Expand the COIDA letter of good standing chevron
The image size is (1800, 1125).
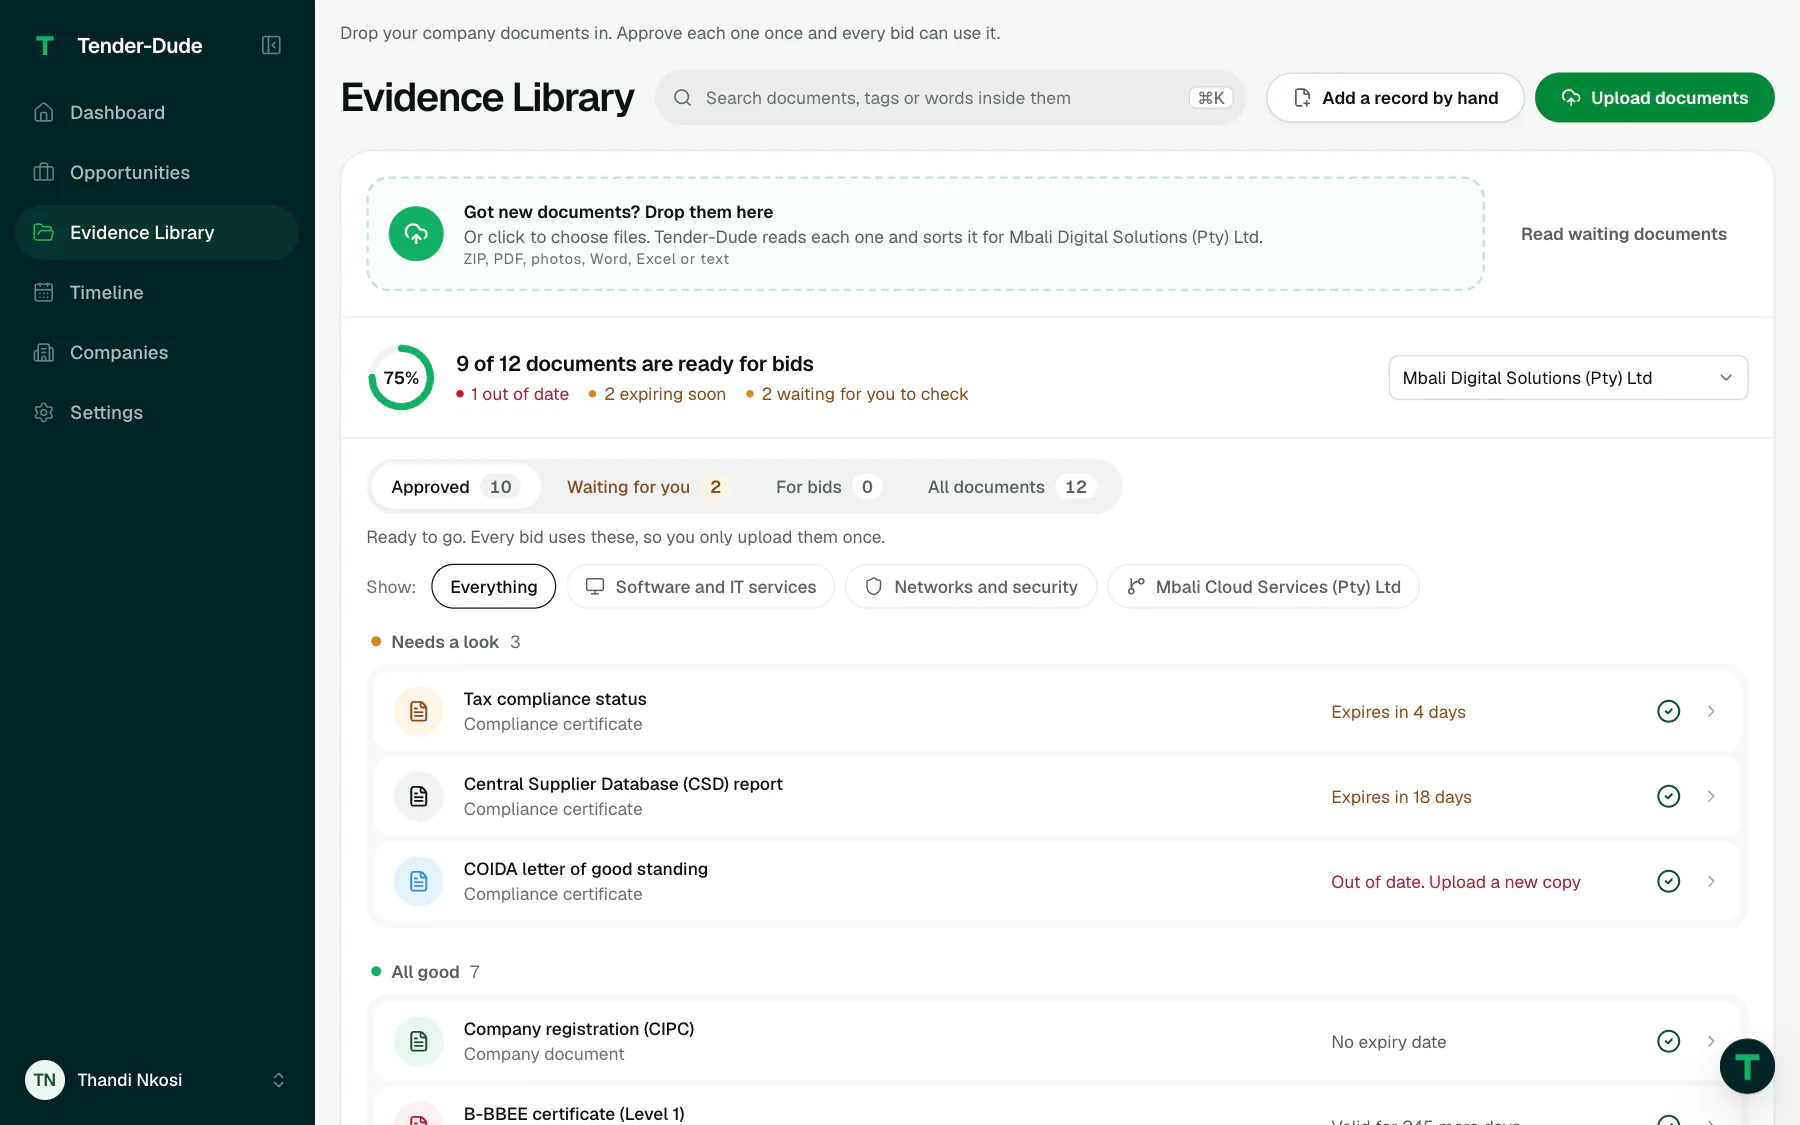[x=1711, y=881]
